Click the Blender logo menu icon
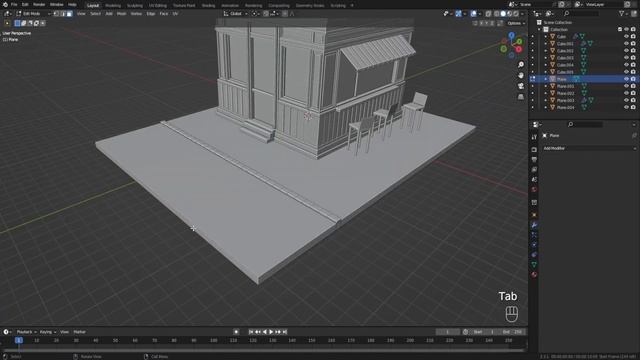The height and width of the screenshot is (360, 640). coord(5,4)
